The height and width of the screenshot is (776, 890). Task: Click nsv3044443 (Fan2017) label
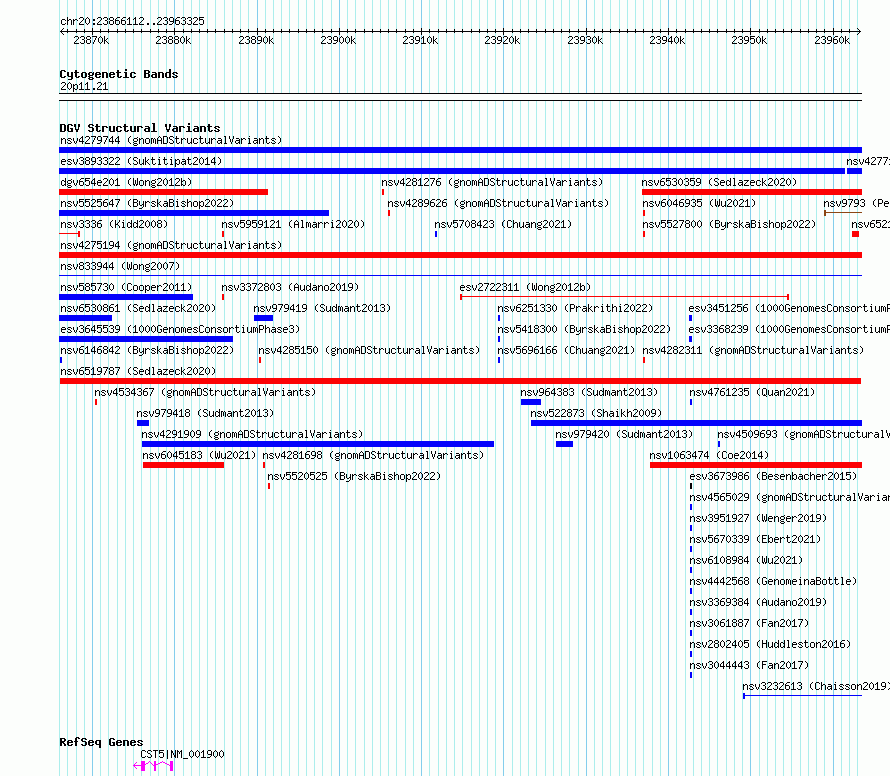pyautogui.click(x=749, y=665)
